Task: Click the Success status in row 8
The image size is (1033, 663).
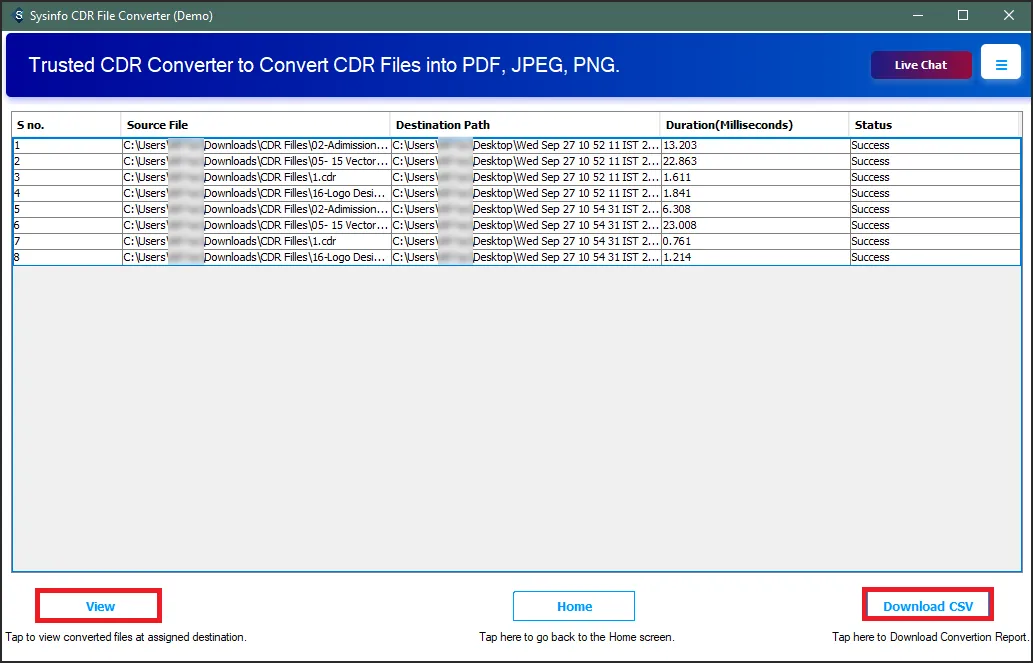Action: (x=870, y=257)
